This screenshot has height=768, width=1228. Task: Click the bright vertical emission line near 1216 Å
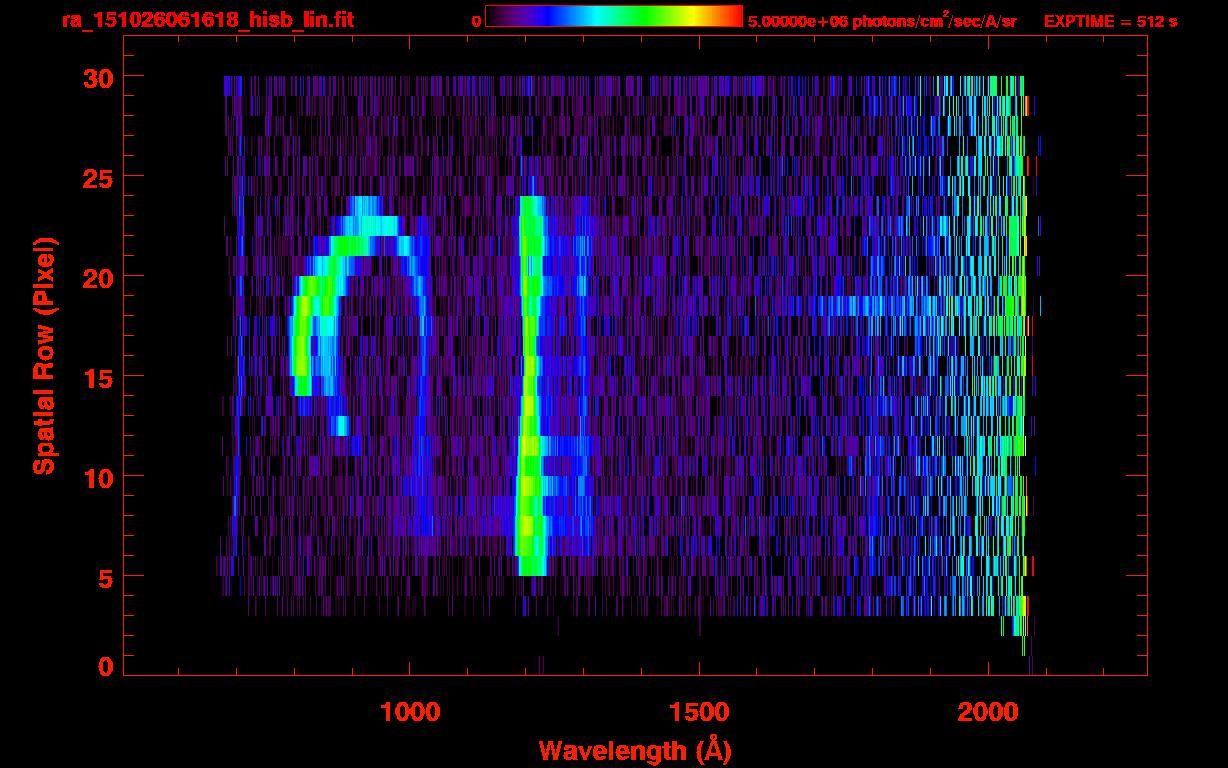click(x=530, y=385)
